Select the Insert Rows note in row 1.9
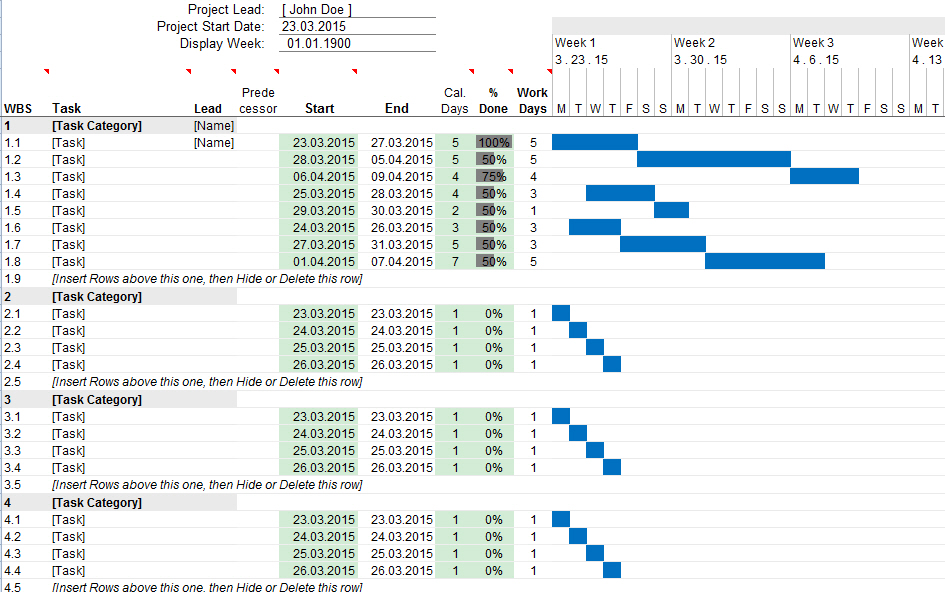 tap(207, 279)
